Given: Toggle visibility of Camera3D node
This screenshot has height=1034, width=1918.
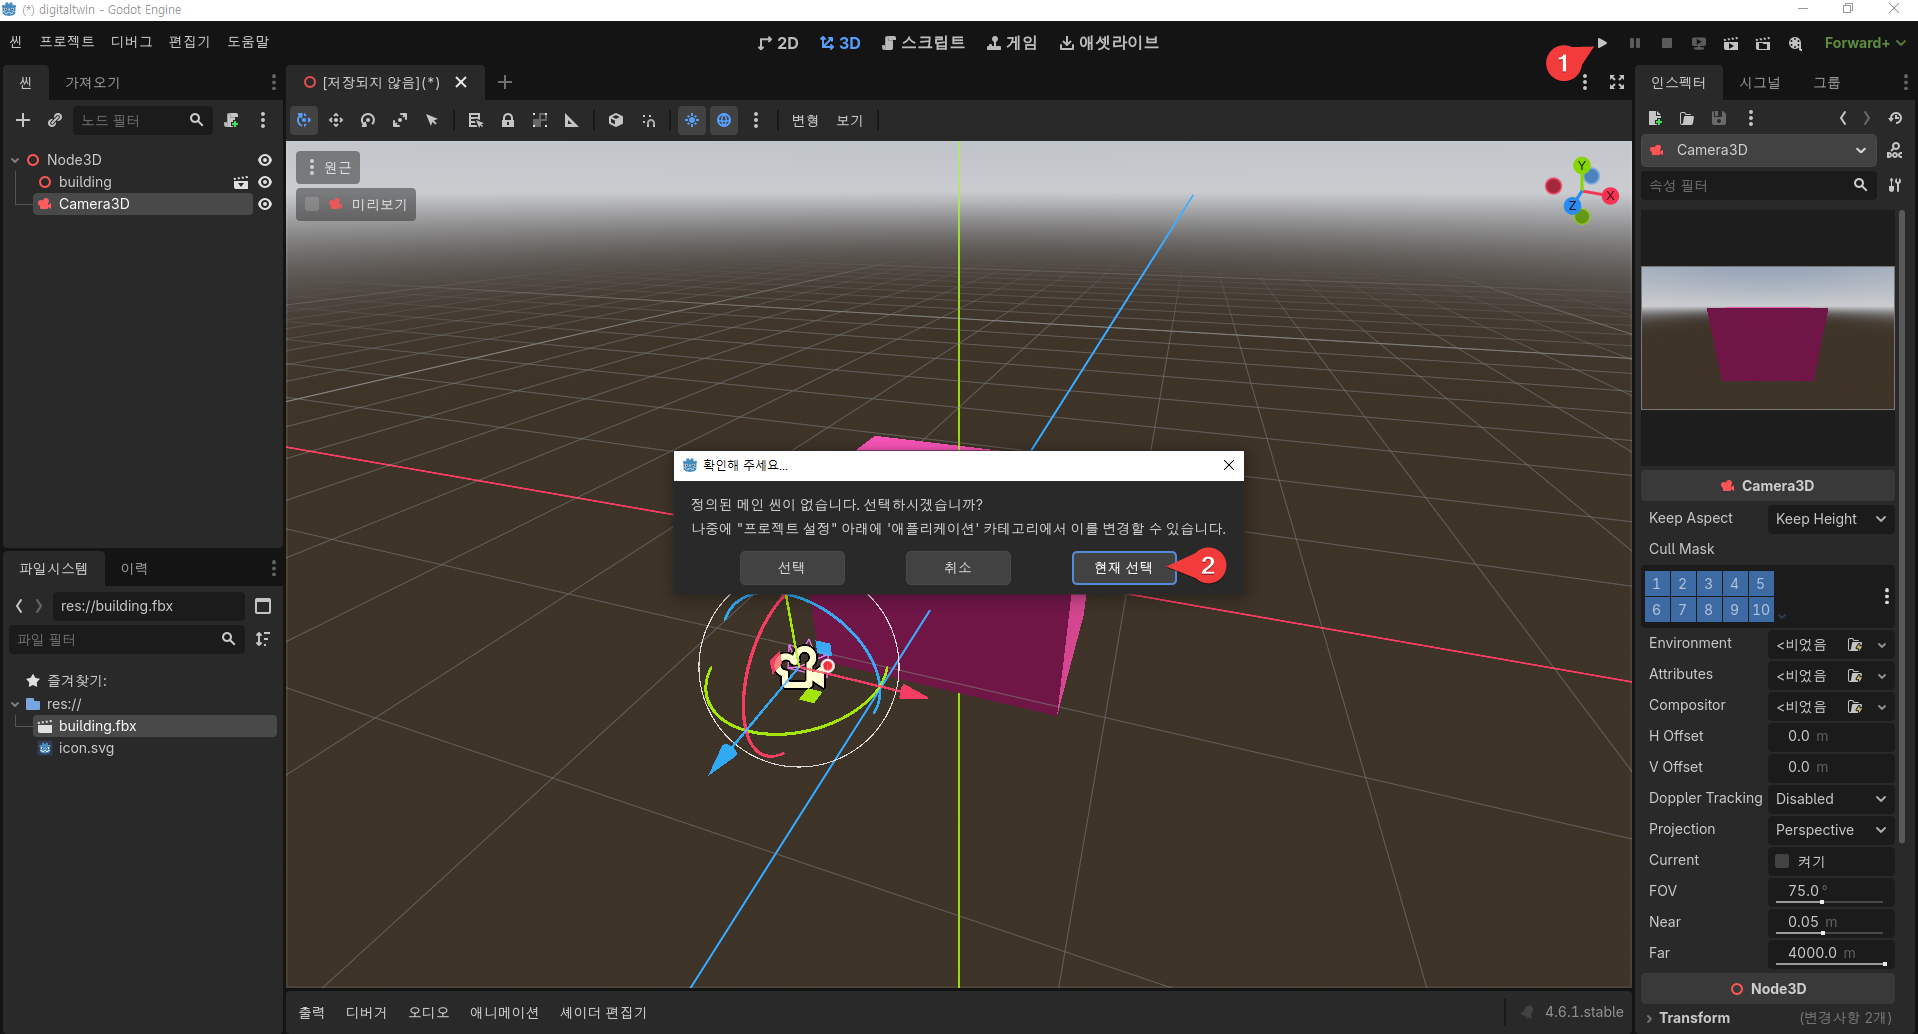Looking at the screenshot, I should (x=265, y=204).
